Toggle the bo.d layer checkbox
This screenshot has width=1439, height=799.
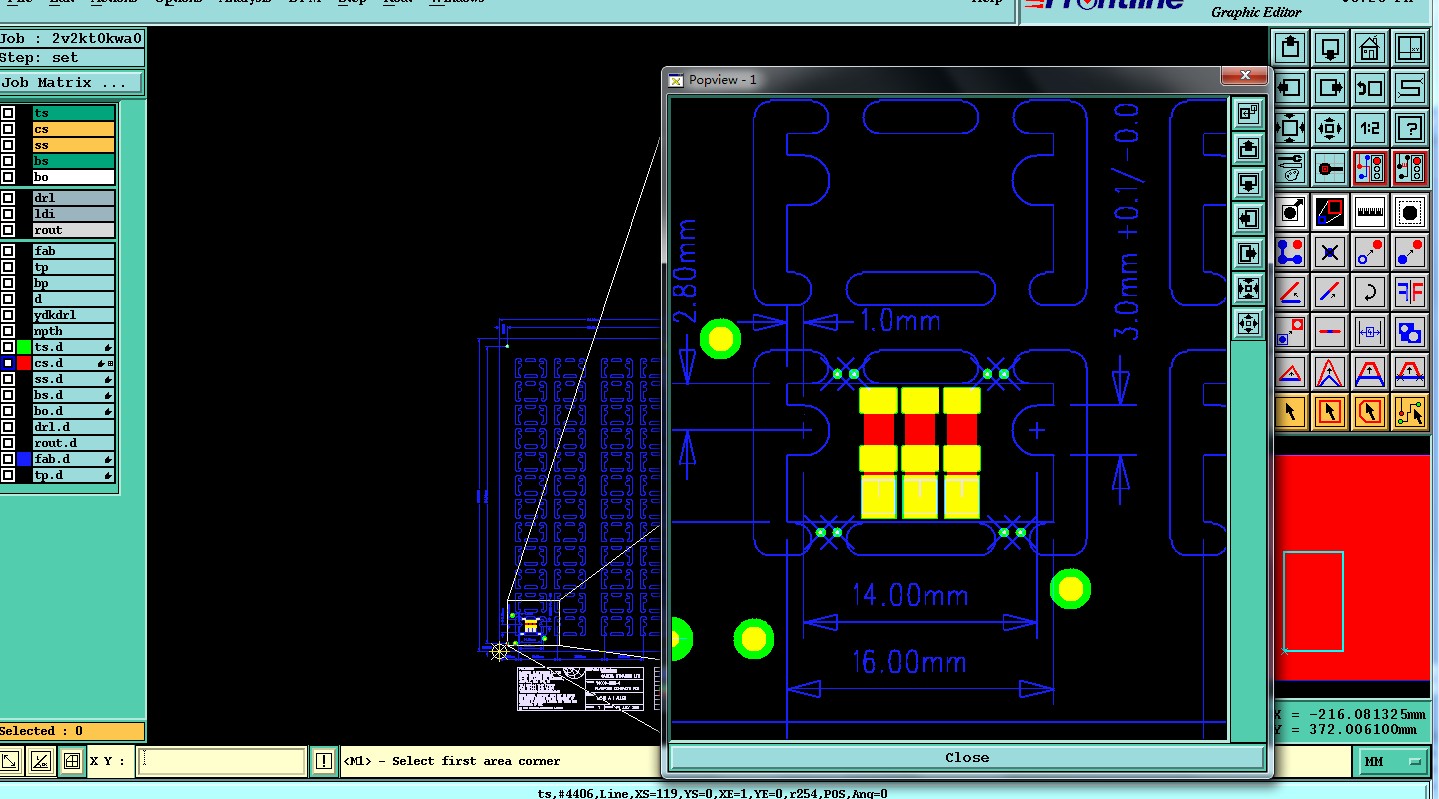pos(8,411)
